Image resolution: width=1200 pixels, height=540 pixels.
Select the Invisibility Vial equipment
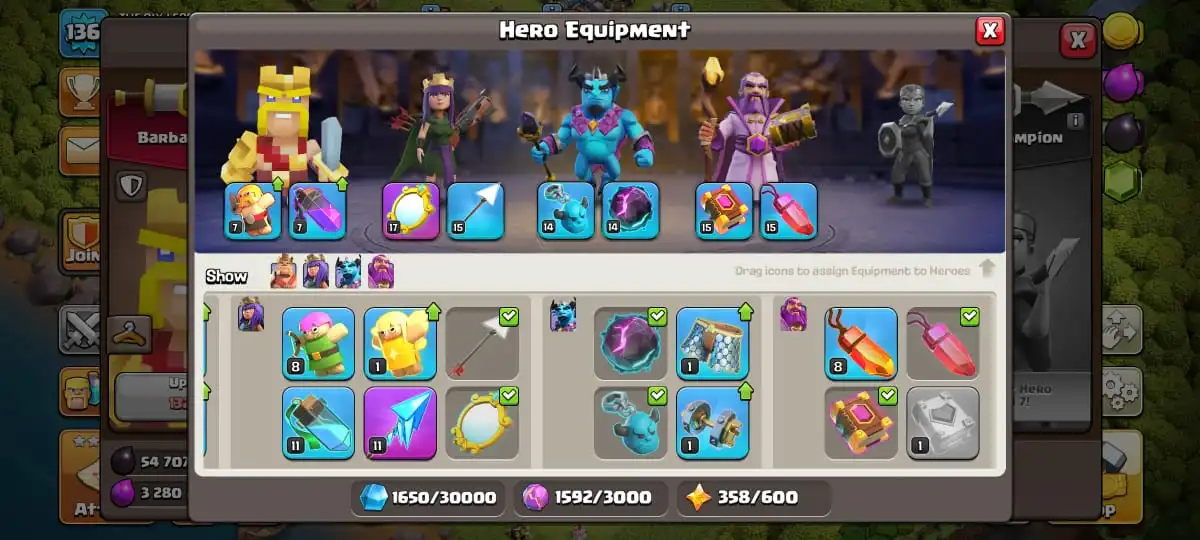click(x=318, y=423)
